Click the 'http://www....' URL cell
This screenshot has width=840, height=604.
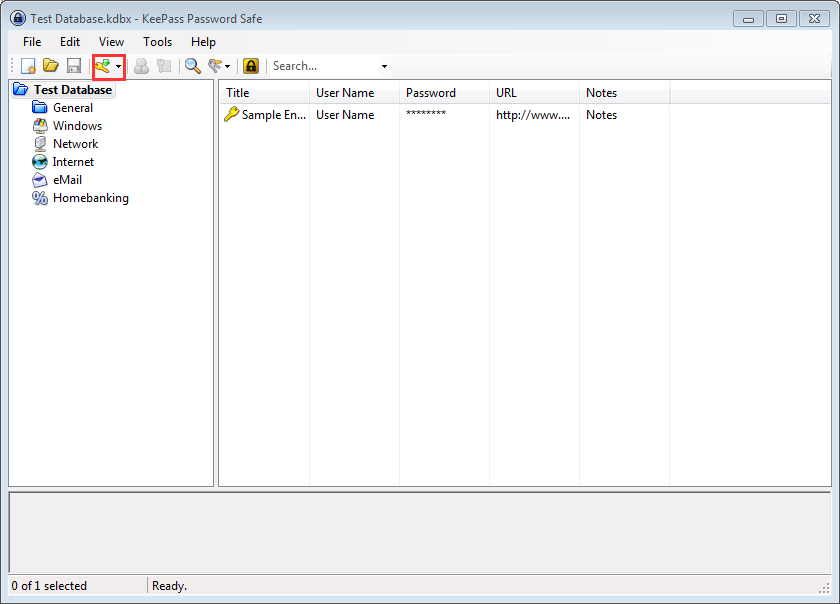(533, 115)
